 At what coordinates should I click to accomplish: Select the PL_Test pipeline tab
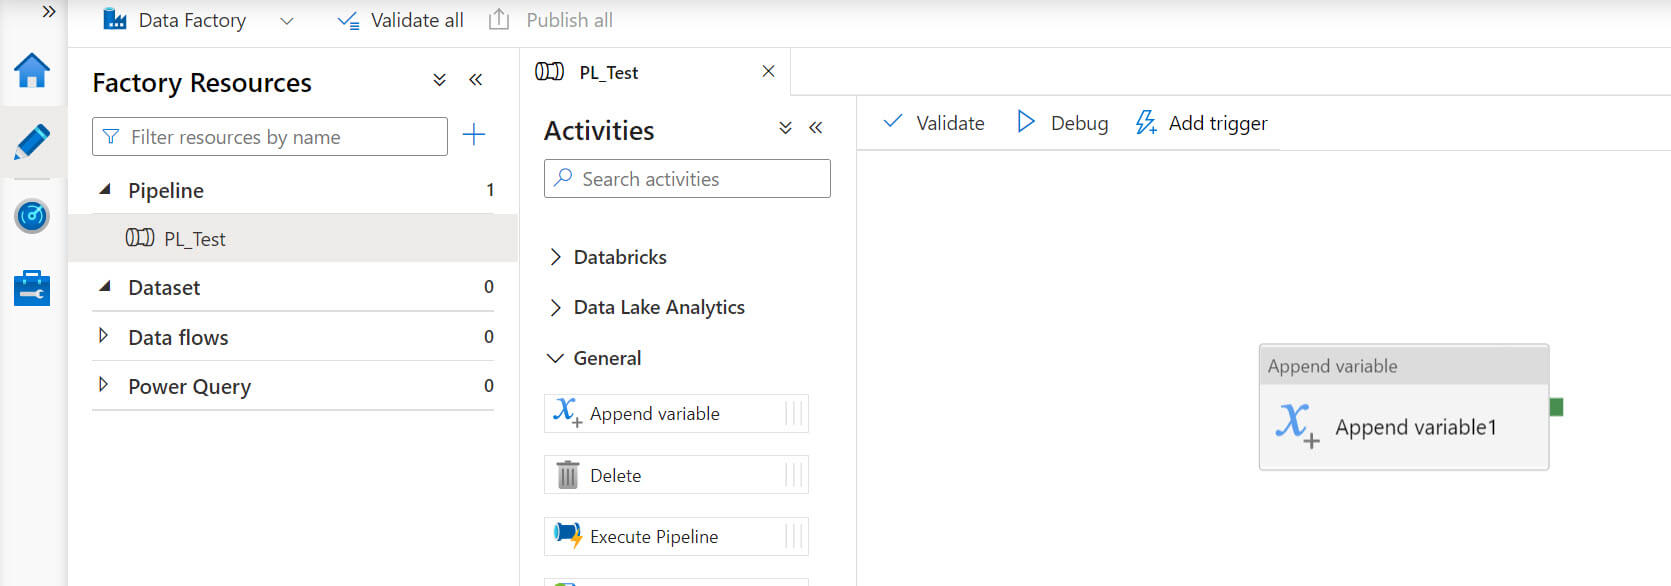click(x=608, y=73)
